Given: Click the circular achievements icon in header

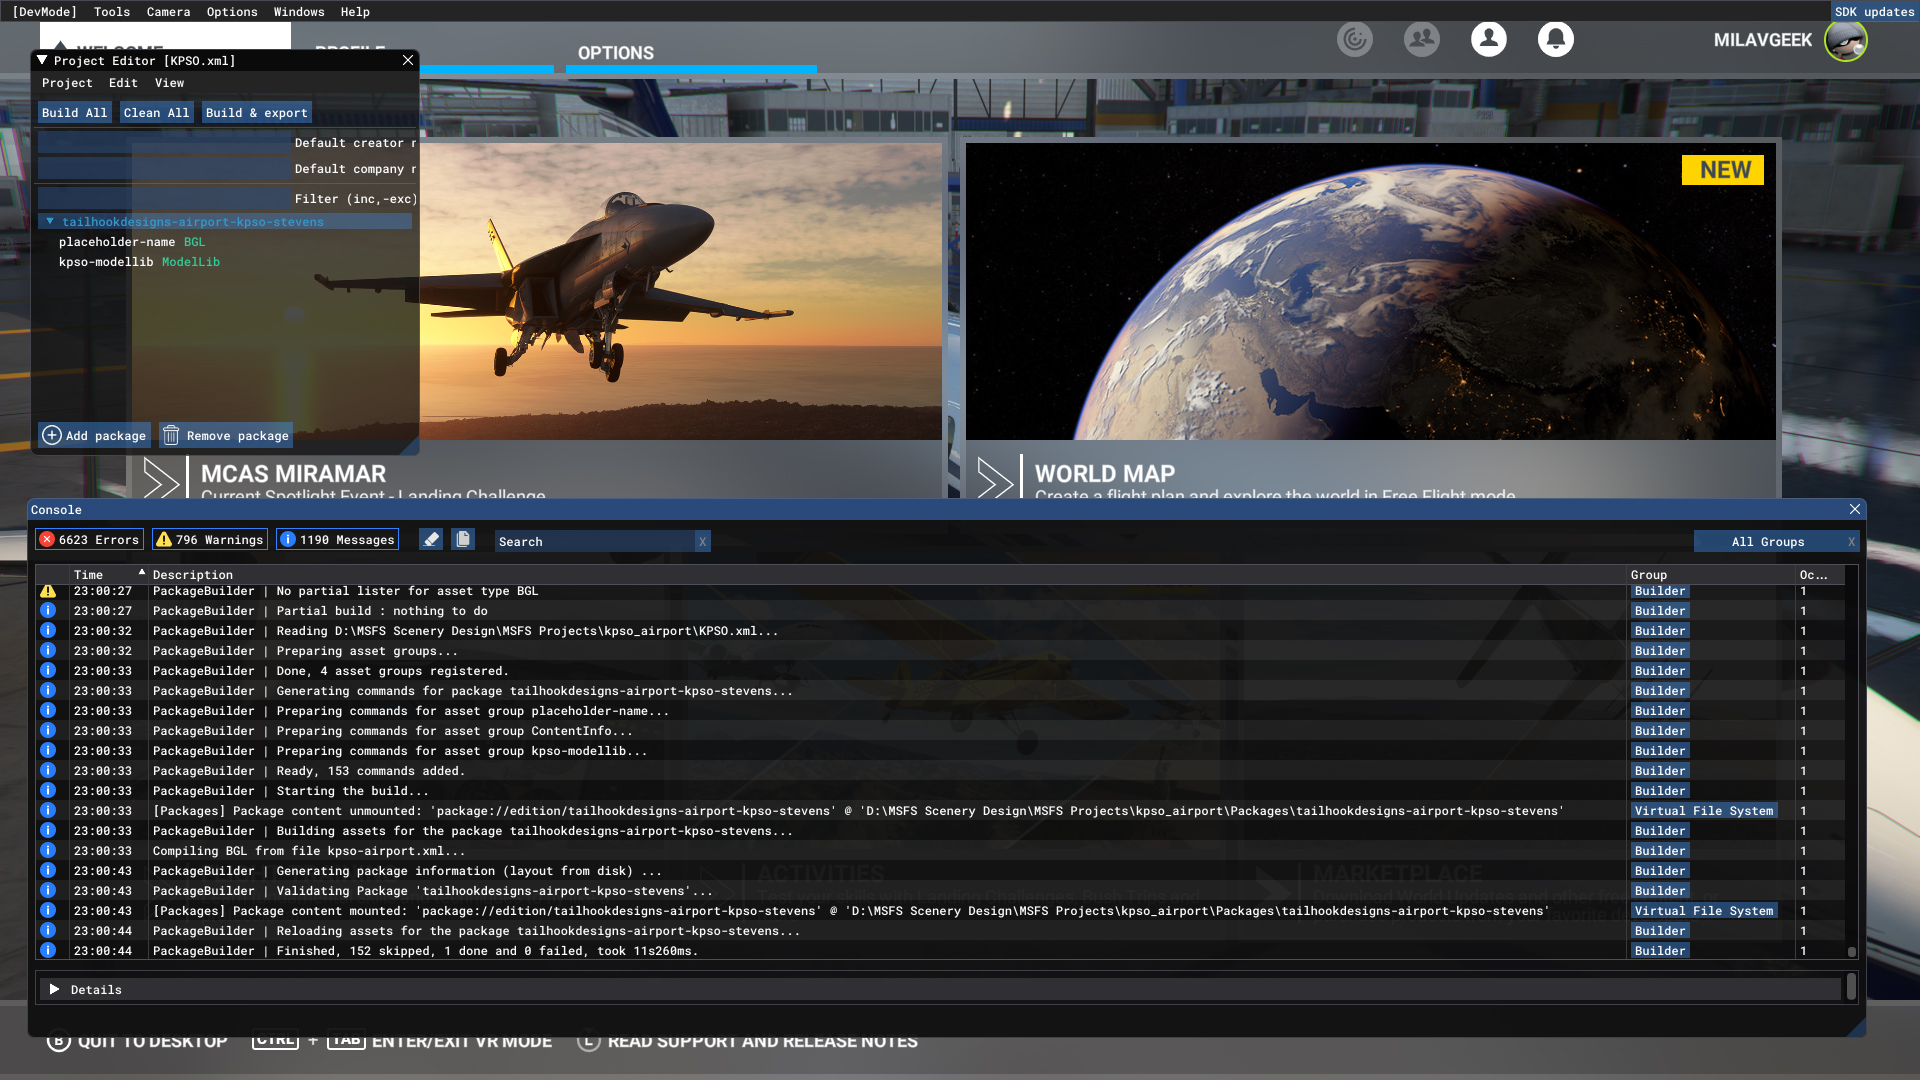Looking at the screenshot, I should coord(1355,40).
